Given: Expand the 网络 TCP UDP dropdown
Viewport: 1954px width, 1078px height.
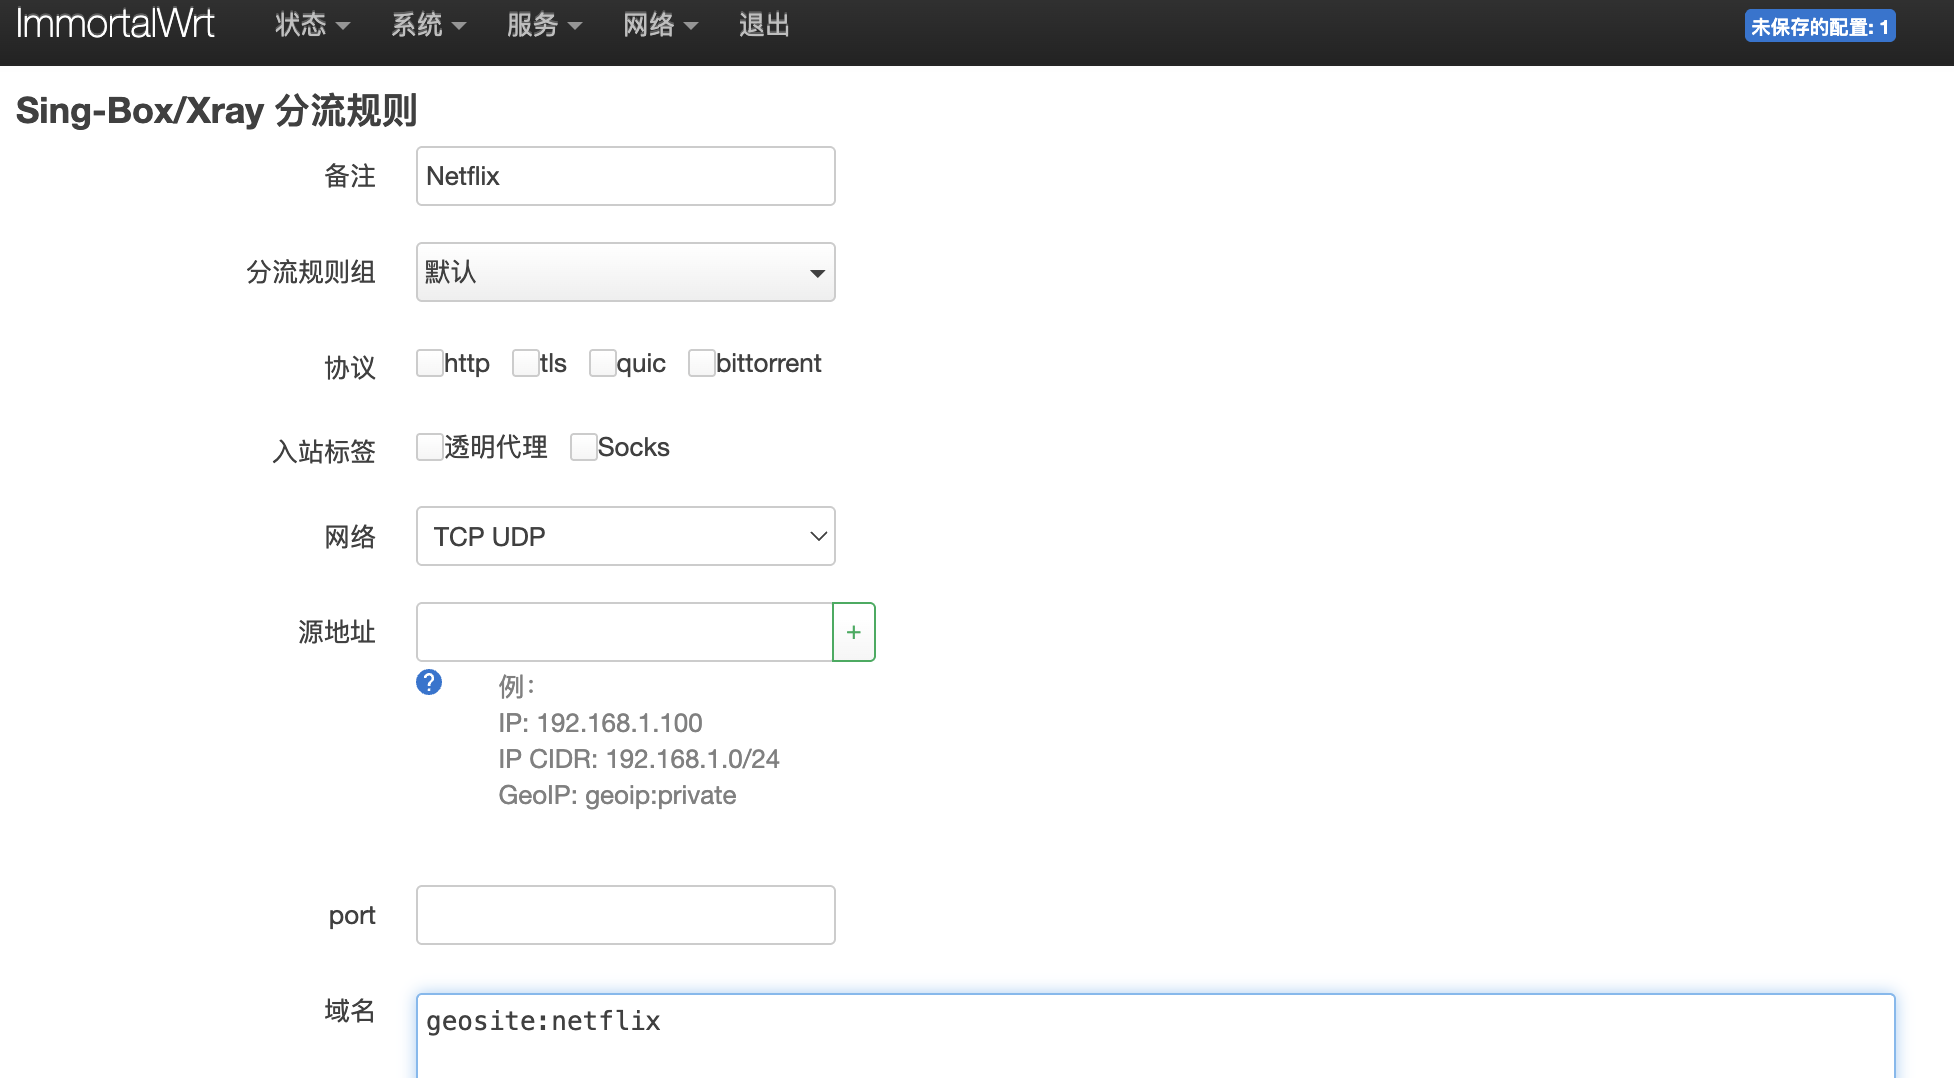Looking at the screenshot, I should point(626,536).
